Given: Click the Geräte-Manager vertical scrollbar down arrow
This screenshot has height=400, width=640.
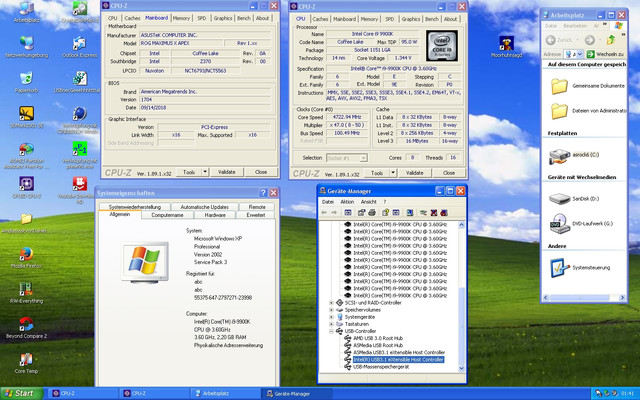Looking at the screenshot, I should (x=462, y=368).
